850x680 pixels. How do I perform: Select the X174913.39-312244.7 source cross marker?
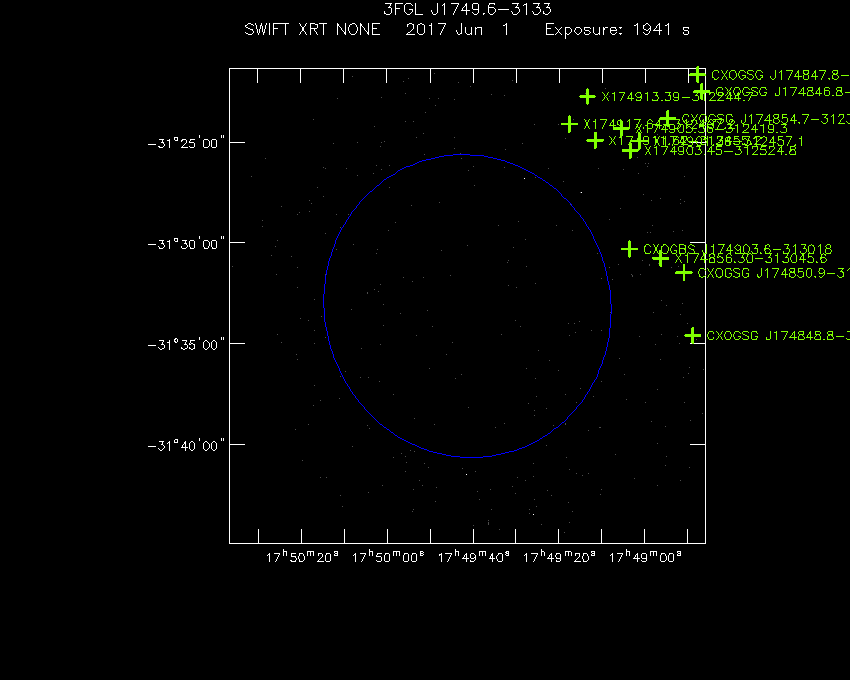pos(587,97)
